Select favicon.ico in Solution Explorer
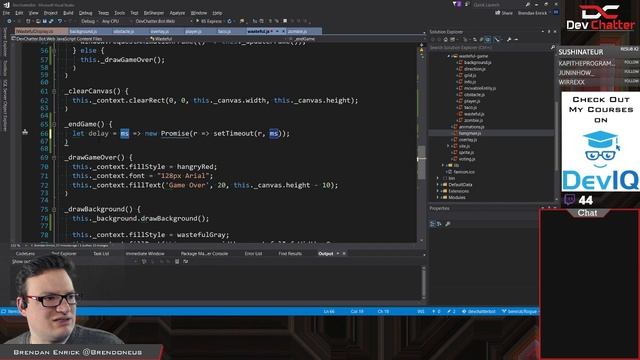The height and width of the screenshot is (360, 640). coord(464,172)
